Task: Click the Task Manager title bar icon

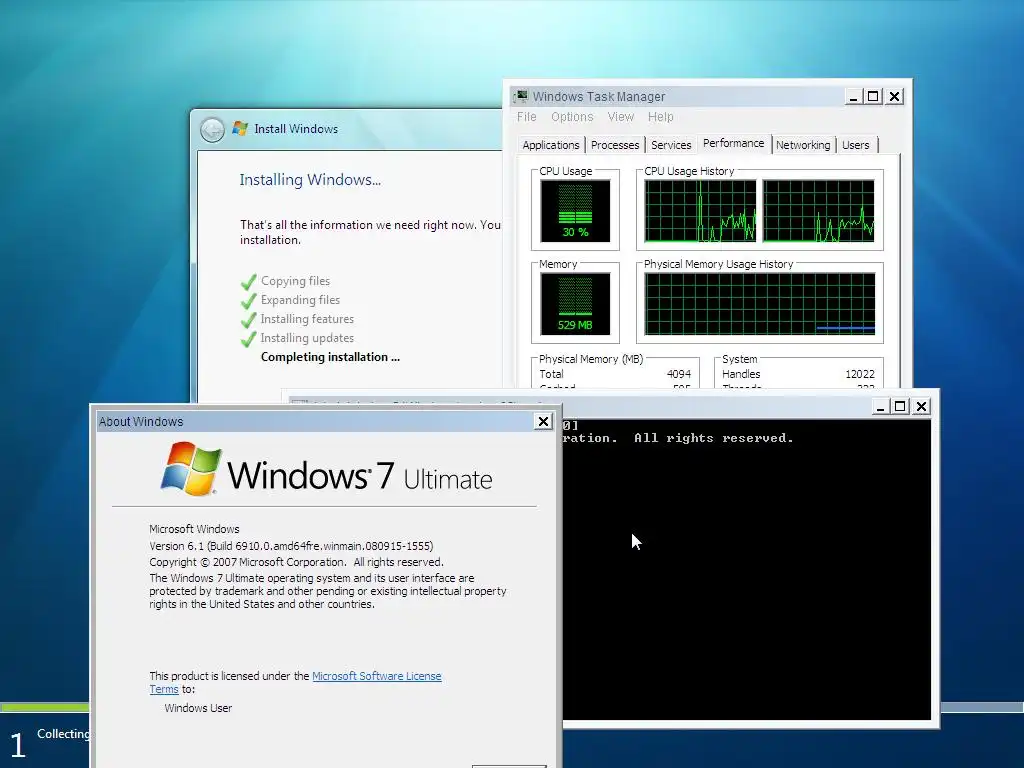Action: pyautogui.click(x=520, y=97)
